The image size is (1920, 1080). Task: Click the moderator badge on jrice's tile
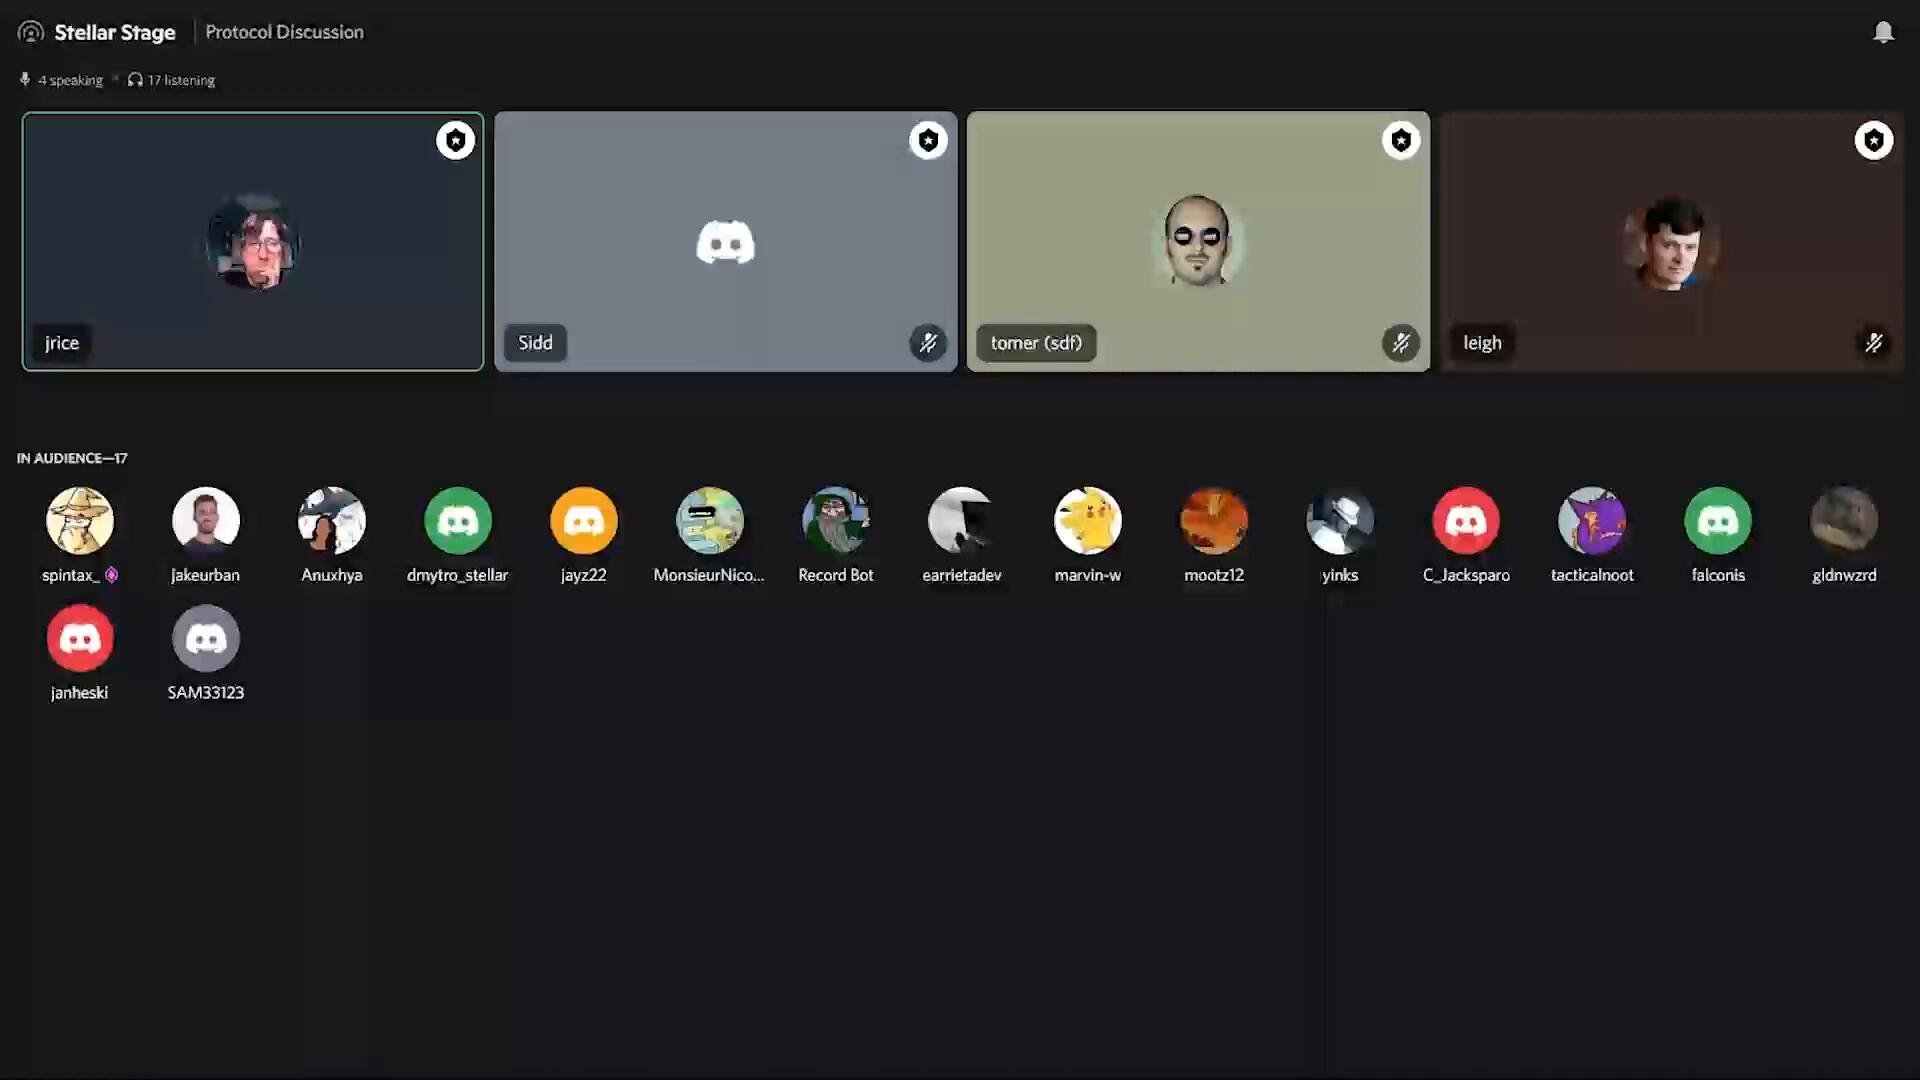(x=455, y=140)
